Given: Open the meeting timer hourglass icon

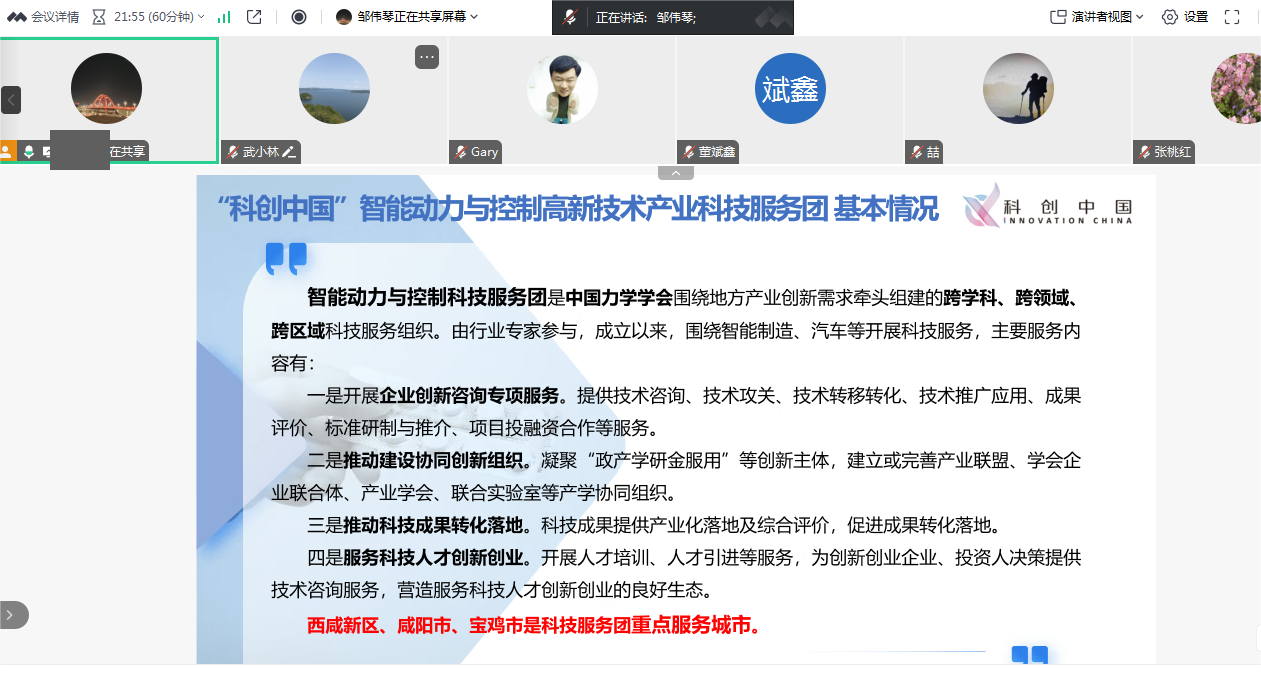Looking at the screenshot, I should click(99, 15).
